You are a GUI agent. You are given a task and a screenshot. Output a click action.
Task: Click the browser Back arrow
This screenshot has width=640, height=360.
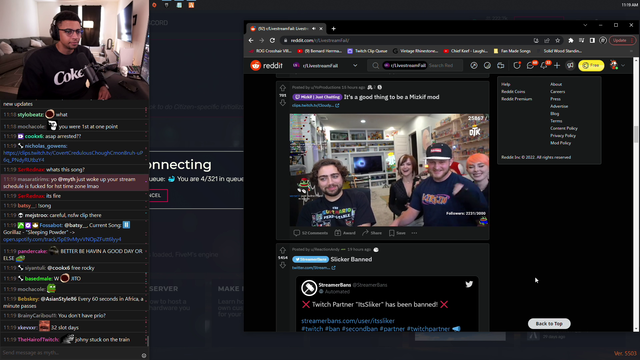[251, 40]
